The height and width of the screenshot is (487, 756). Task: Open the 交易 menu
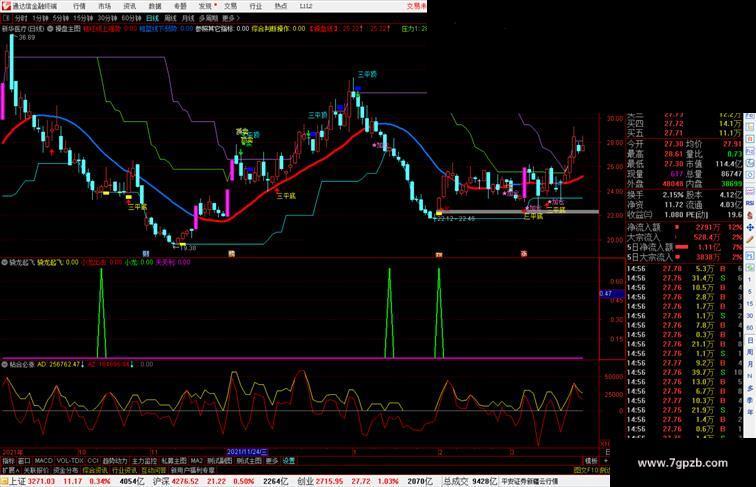[230, 6]
